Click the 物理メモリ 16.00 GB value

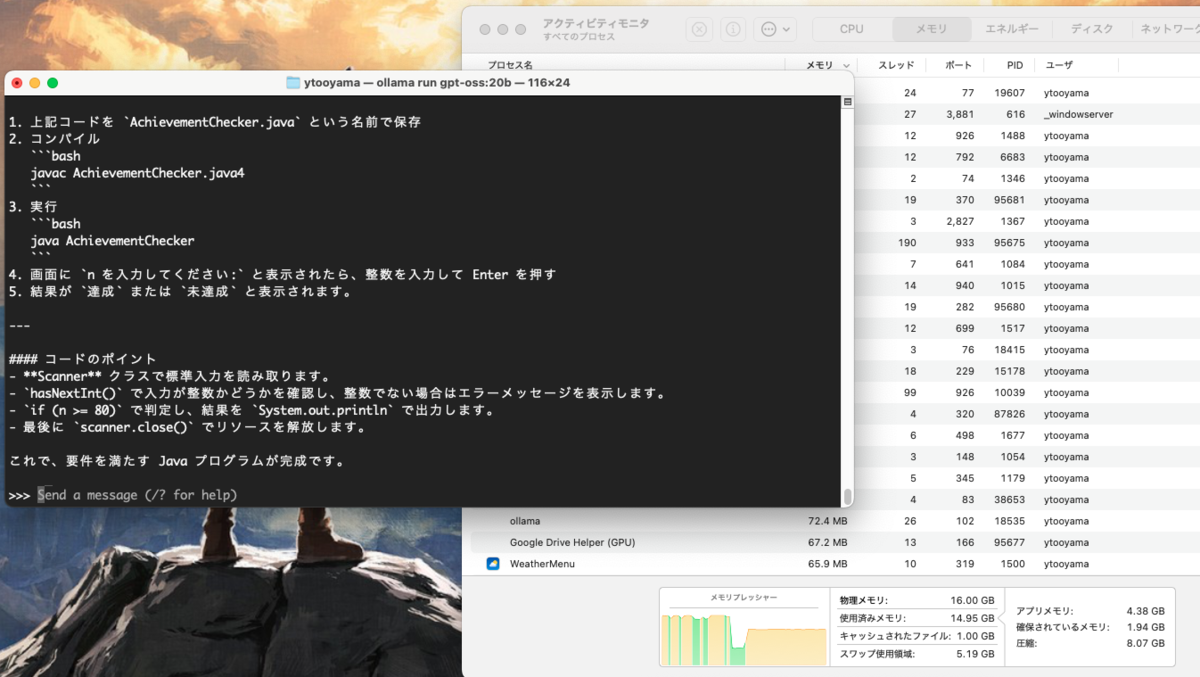972,601
